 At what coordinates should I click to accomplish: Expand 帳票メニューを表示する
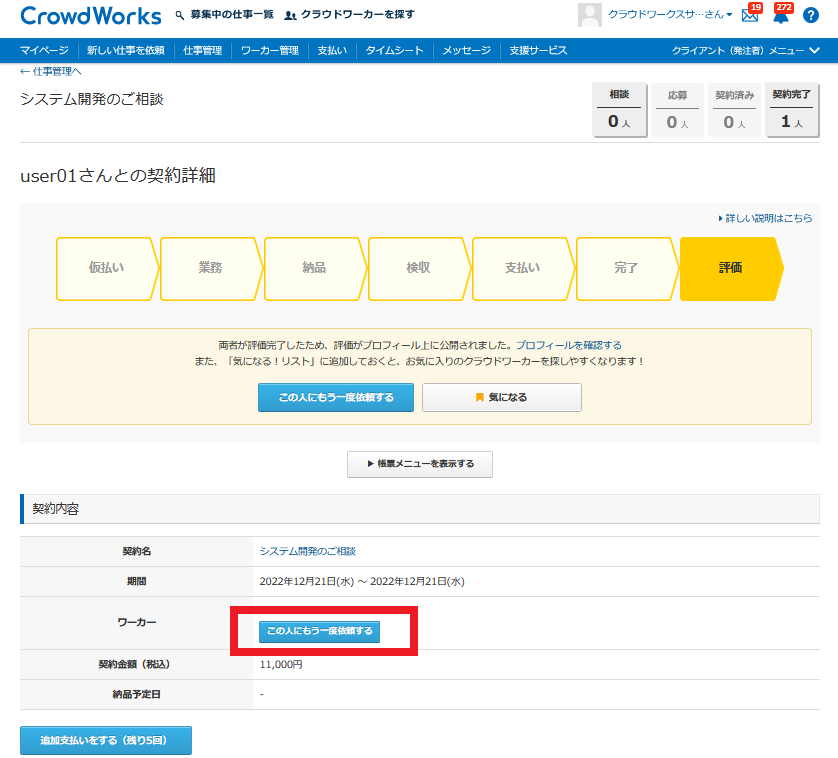419,464
